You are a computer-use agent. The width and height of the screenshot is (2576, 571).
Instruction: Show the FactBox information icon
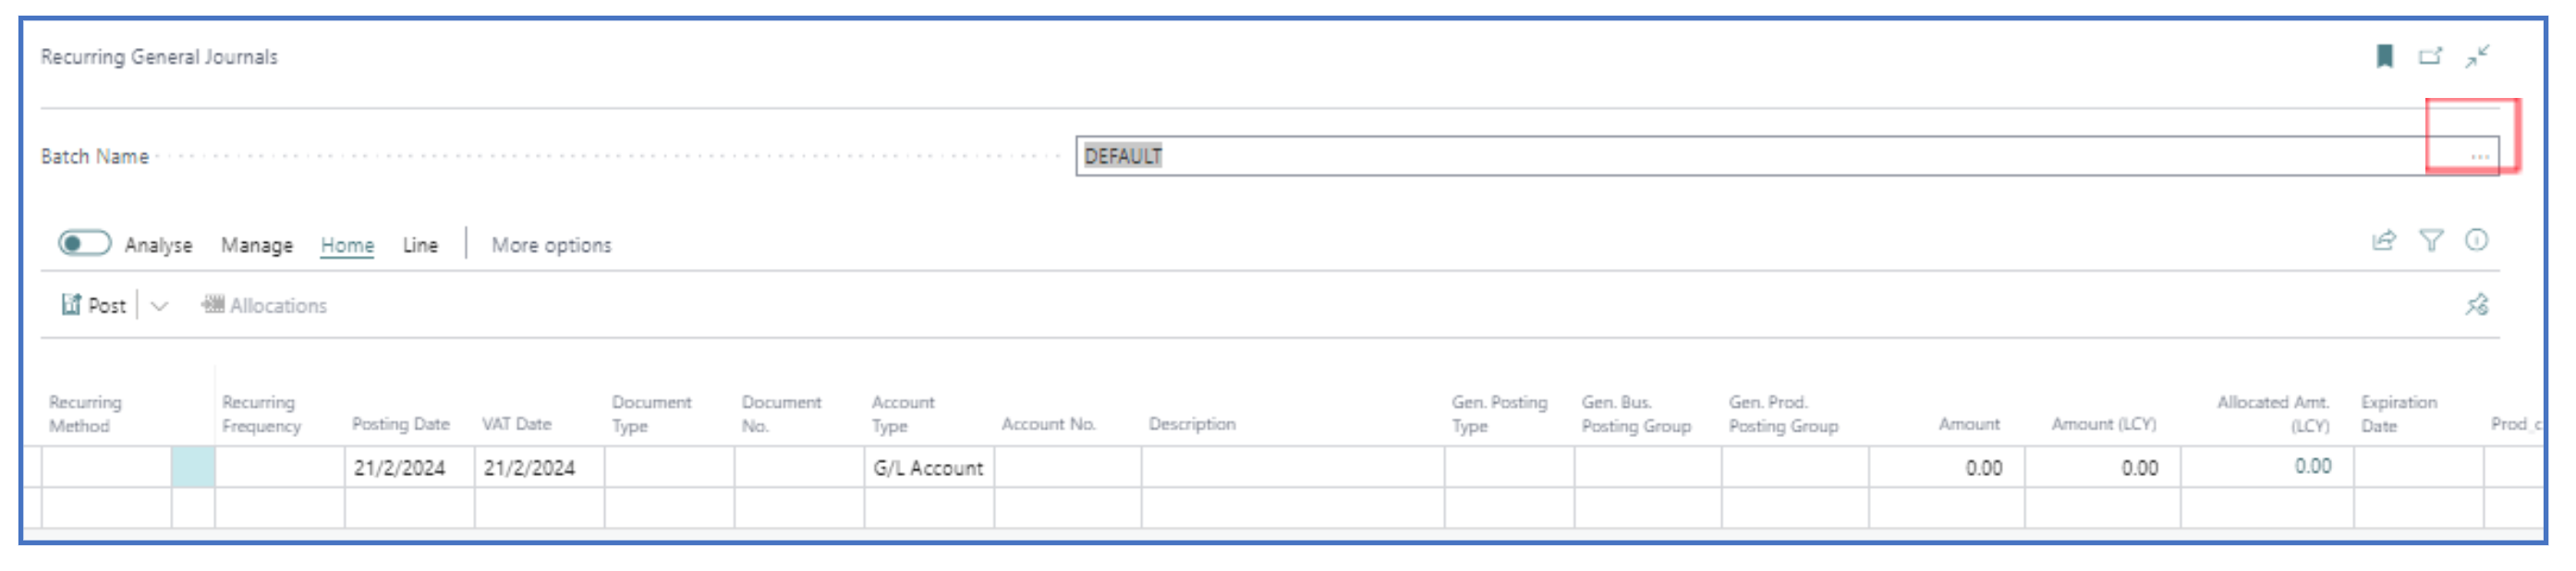tap(2476, 241)
